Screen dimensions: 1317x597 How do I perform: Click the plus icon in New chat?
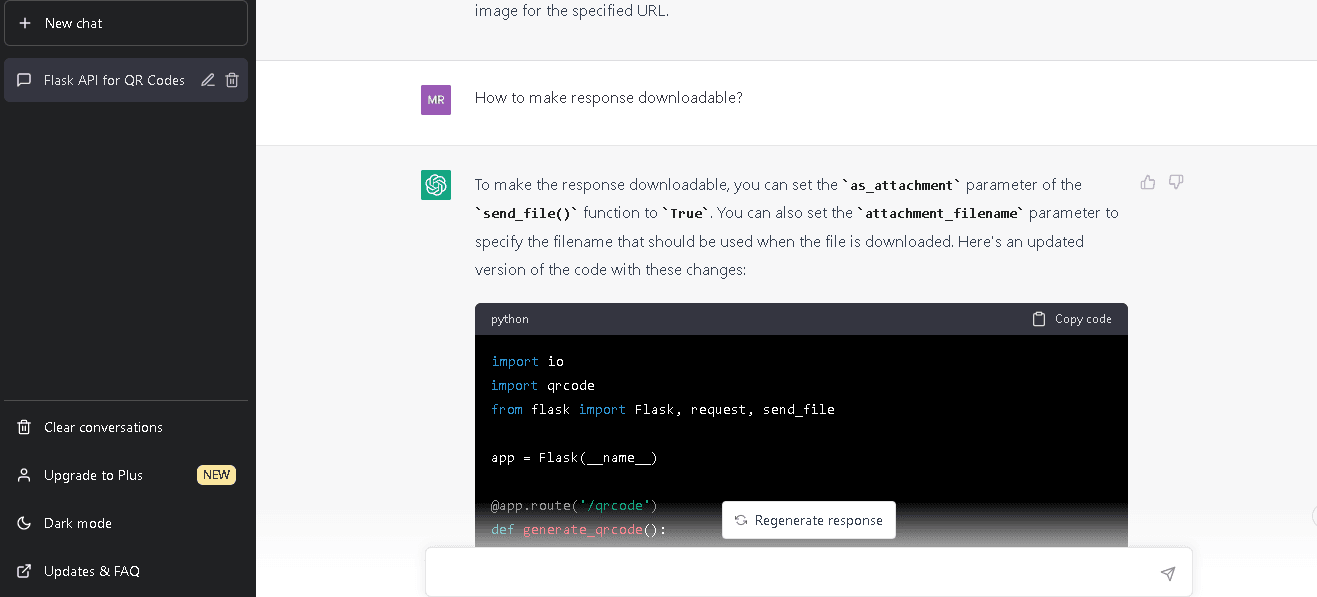click(25, 23)
